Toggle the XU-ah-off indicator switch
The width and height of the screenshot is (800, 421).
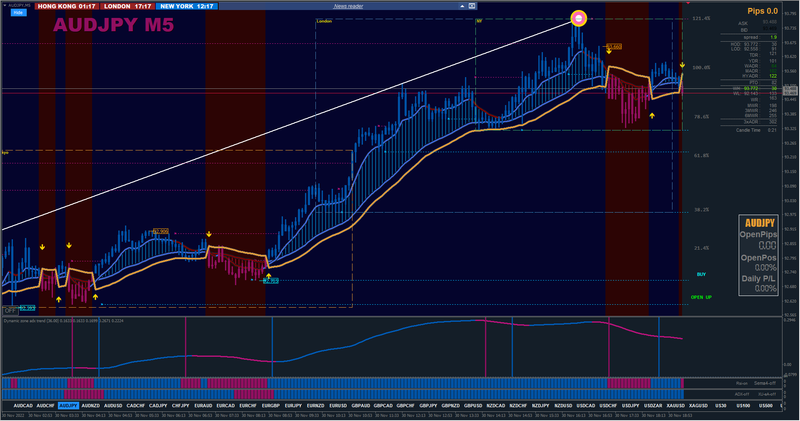[767, 394]
